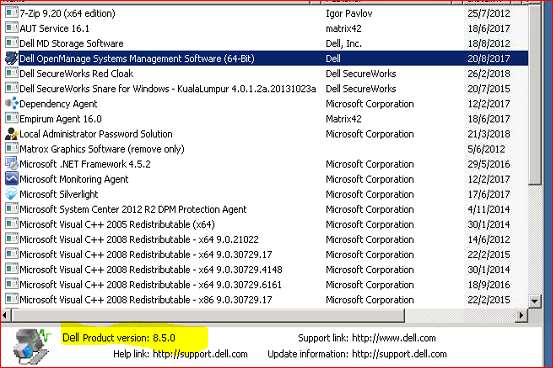Click publisher Dell, Inc.
The height and width of the screenshot is (368, 553).
[344, 44]
